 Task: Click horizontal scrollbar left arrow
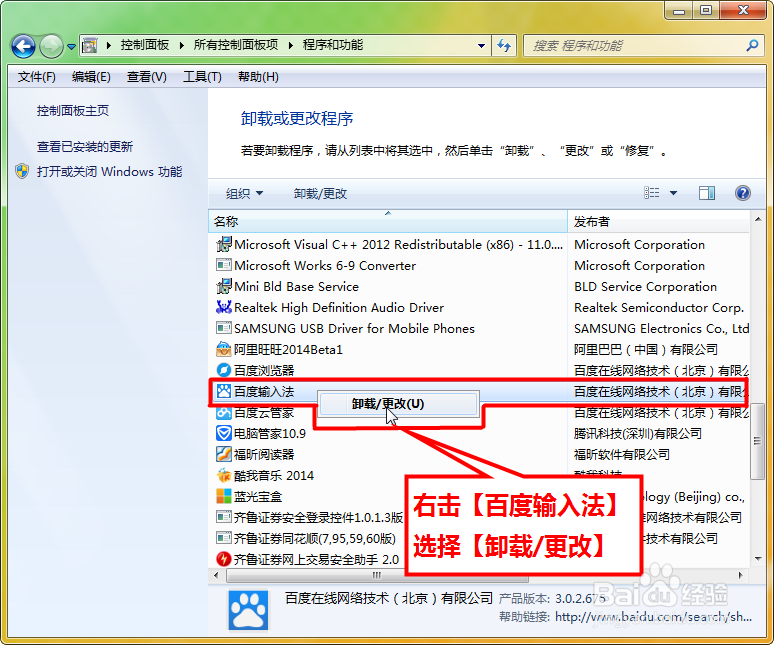[x=216, y=575]
